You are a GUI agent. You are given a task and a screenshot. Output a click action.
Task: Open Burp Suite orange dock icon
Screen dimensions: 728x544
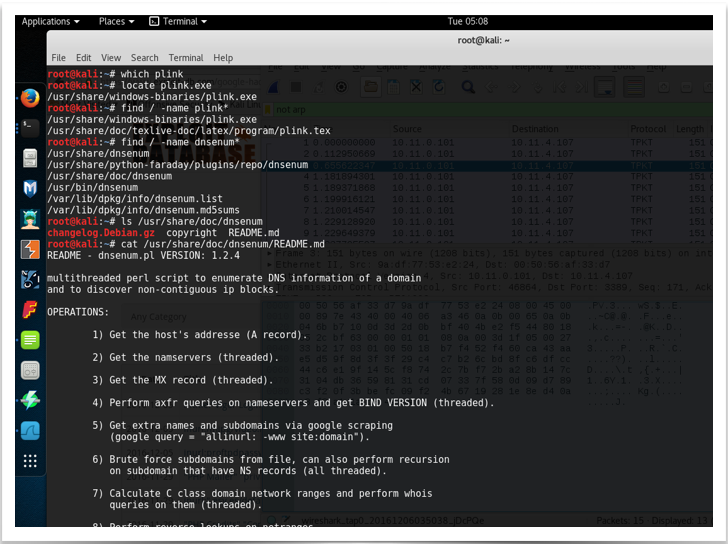(x=30, y=249)
